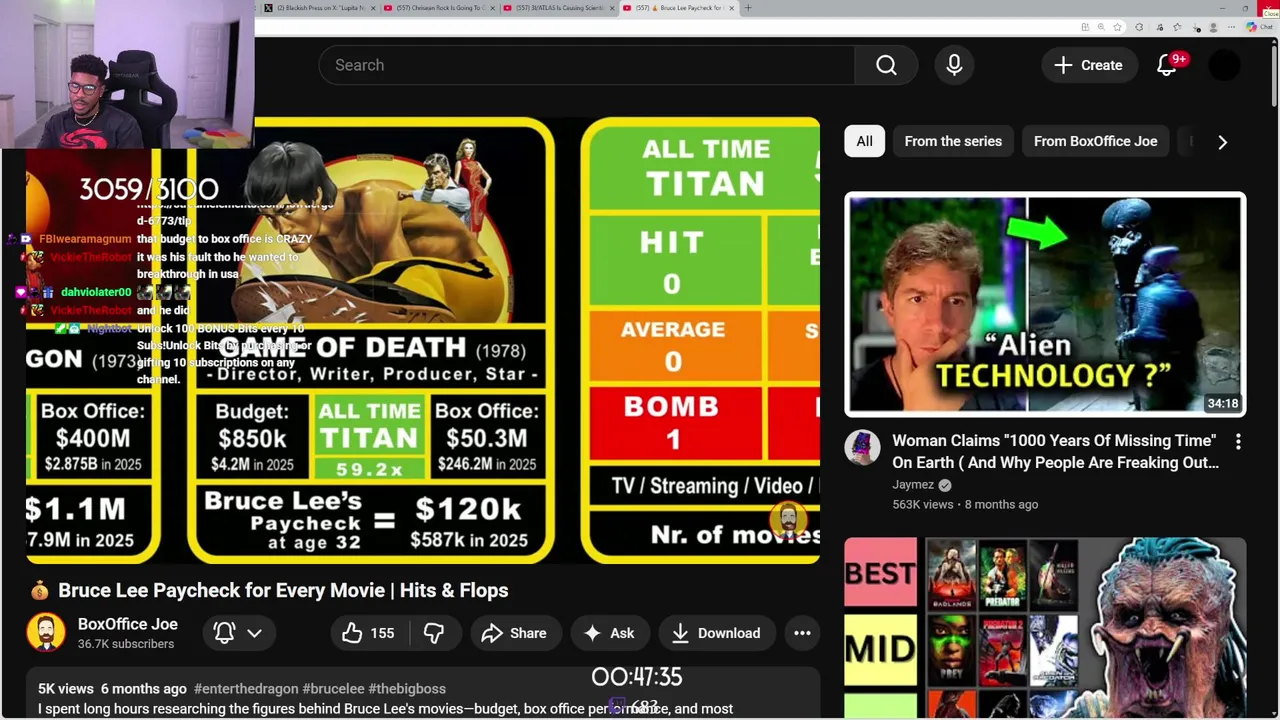Like the Bruce Lee Paycheck video
This screenshot has width=1280, height=720.
[x=368, y=633]
